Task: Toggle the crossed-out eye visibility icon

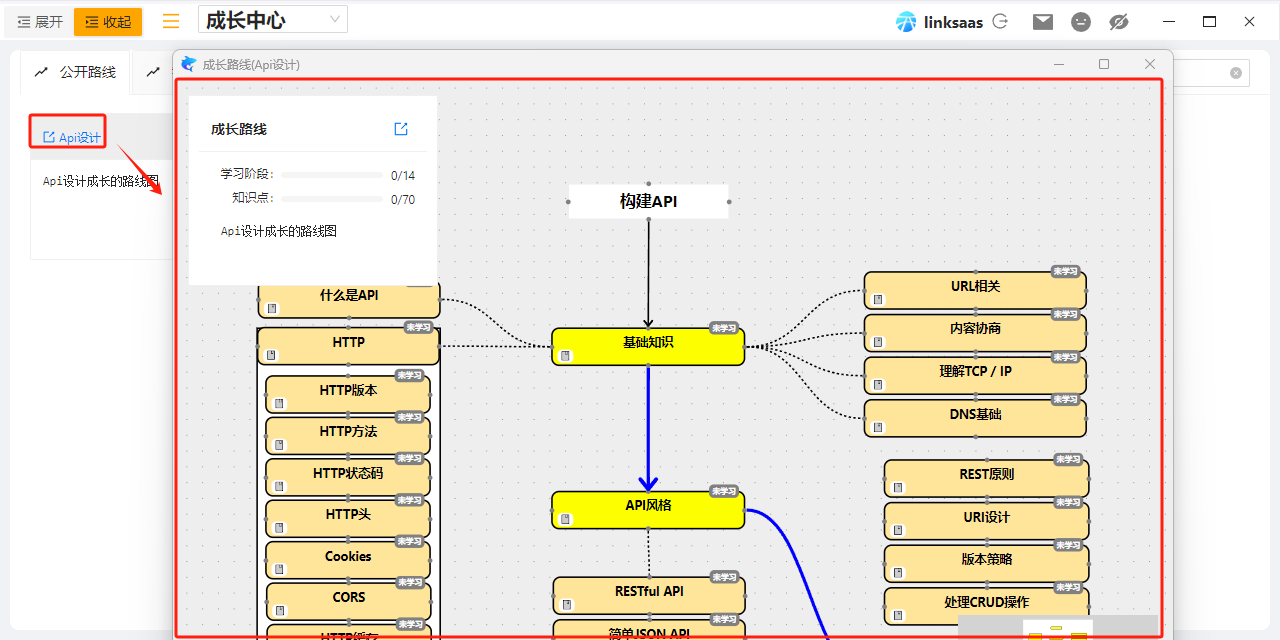Action: pyautogui.click(x=1119, y=21)
